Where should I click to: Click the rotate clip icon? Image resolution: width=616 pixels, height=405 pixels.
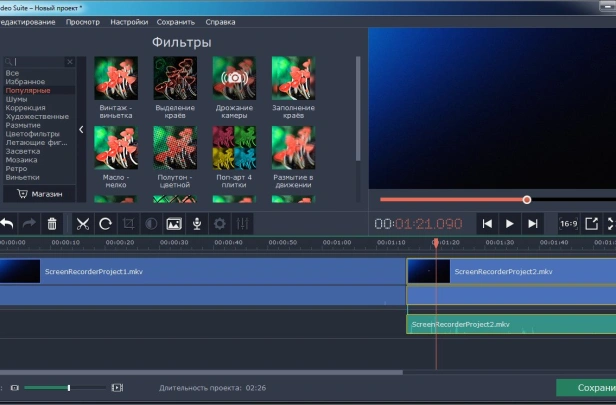pyautogui.click(x=105, y=224)
